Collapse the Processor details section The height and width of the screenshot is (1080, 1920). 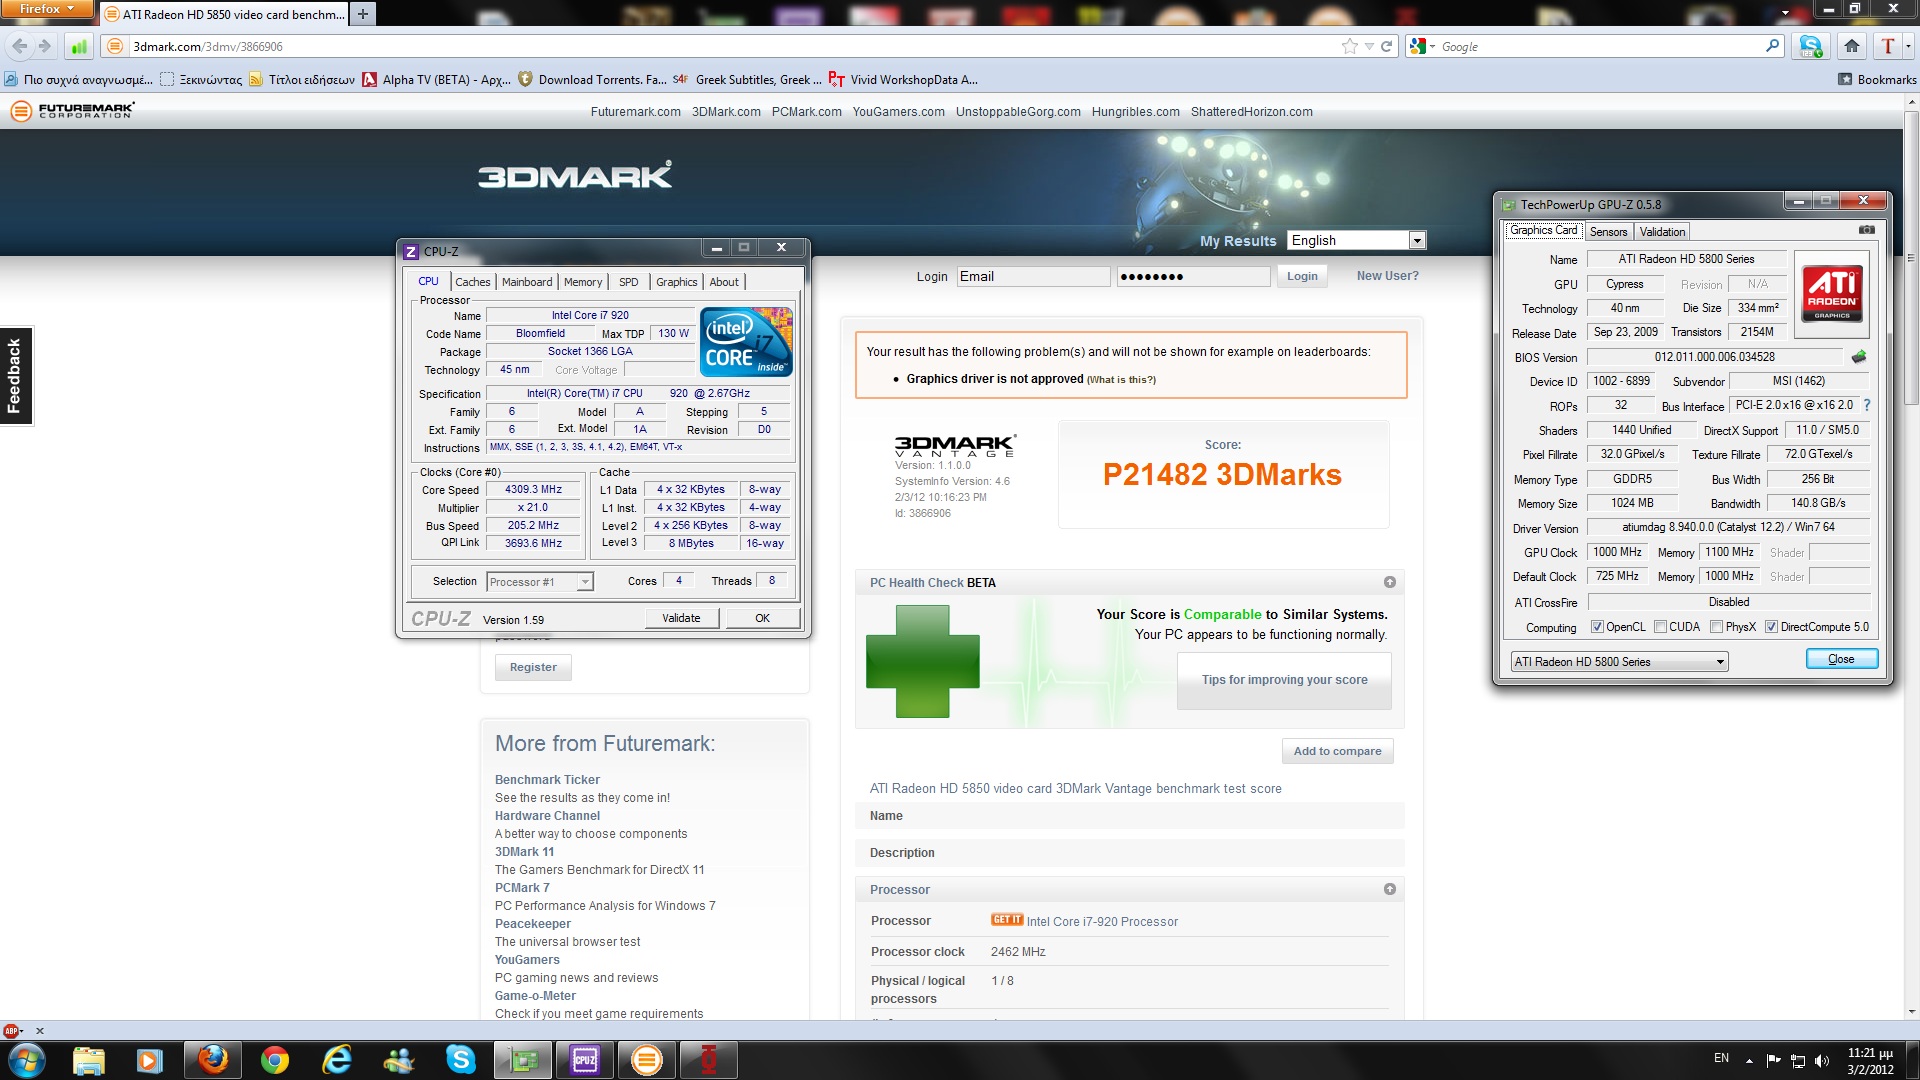click(x=1389, y=889)
